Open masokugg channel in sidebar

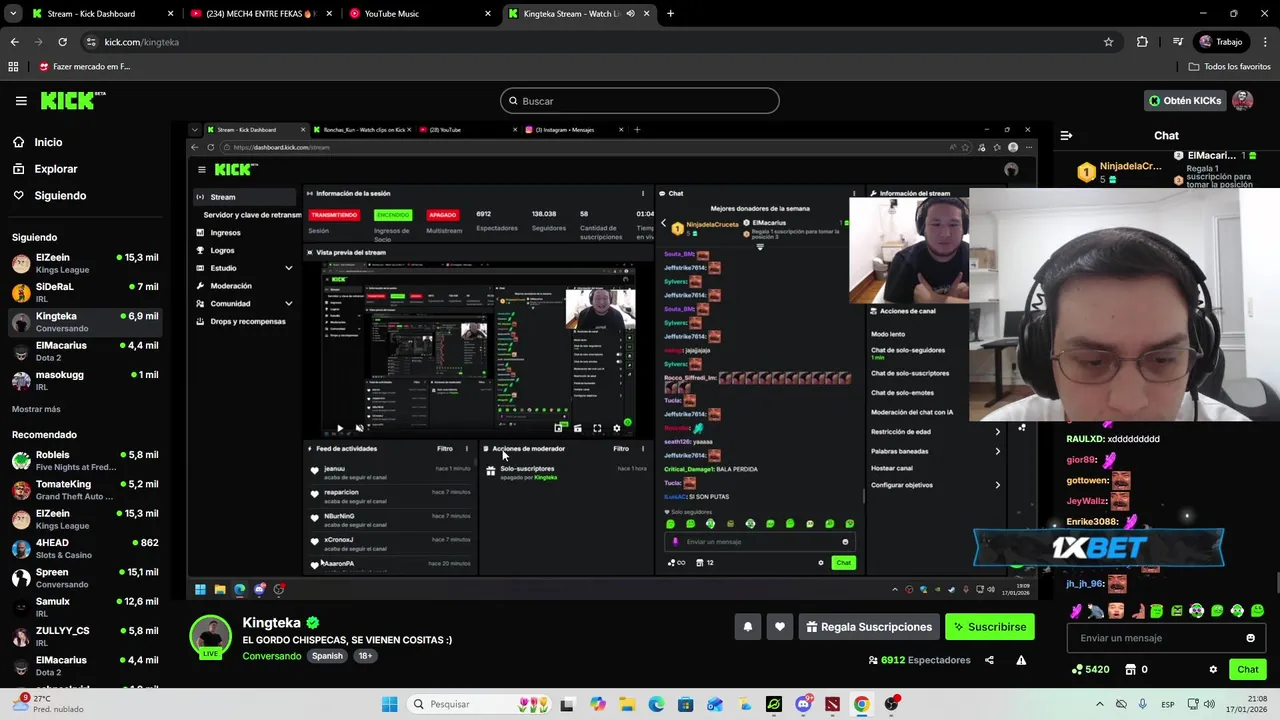click(x=85, y=381)
